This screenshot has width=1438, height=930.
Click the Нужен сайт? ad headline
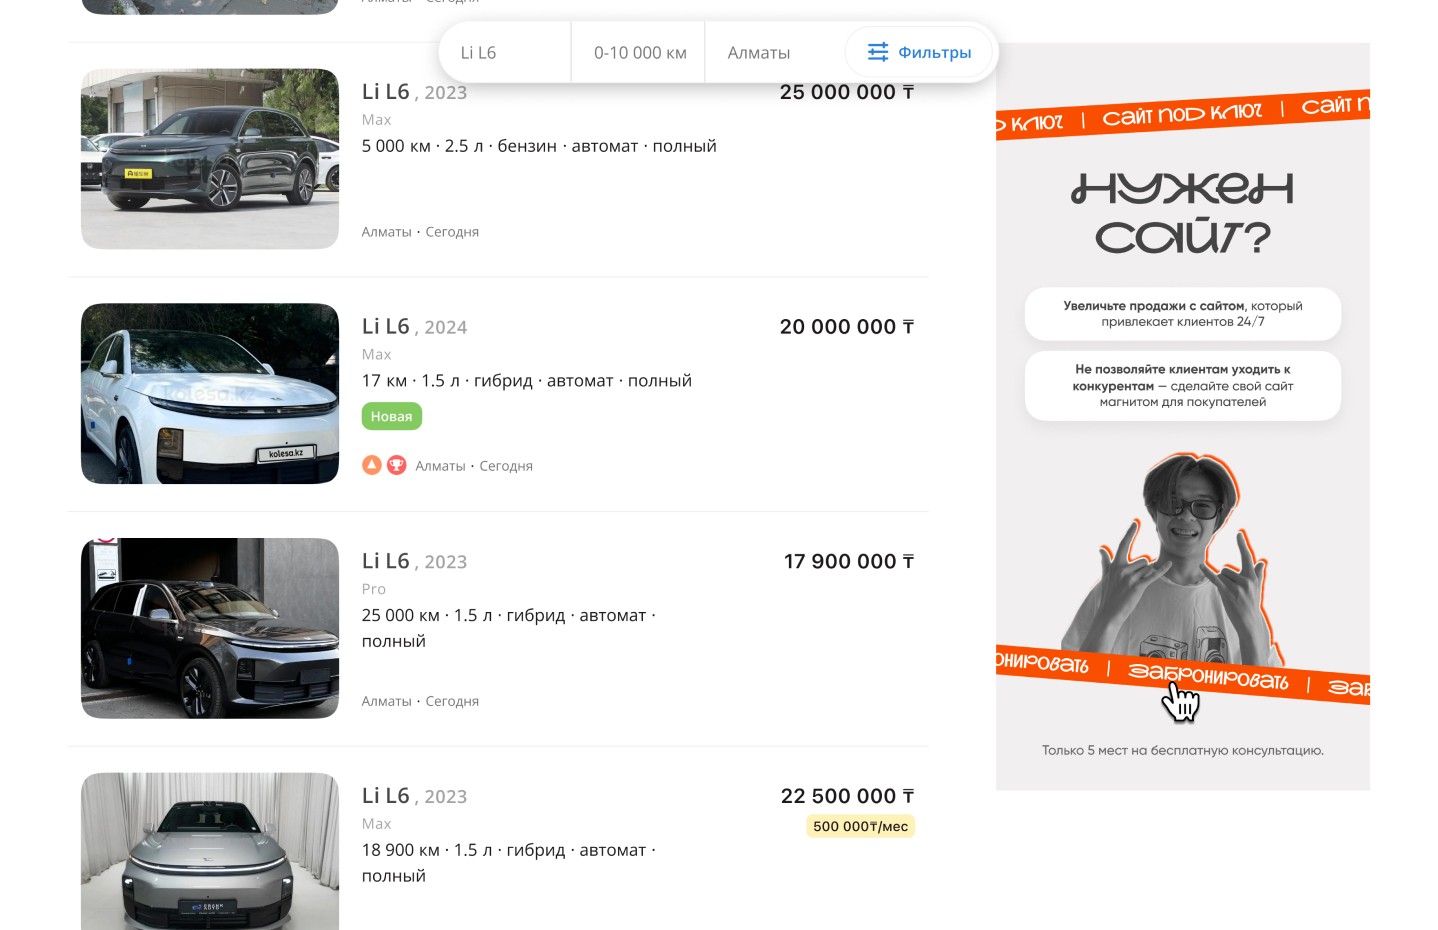coord(1183,213)
